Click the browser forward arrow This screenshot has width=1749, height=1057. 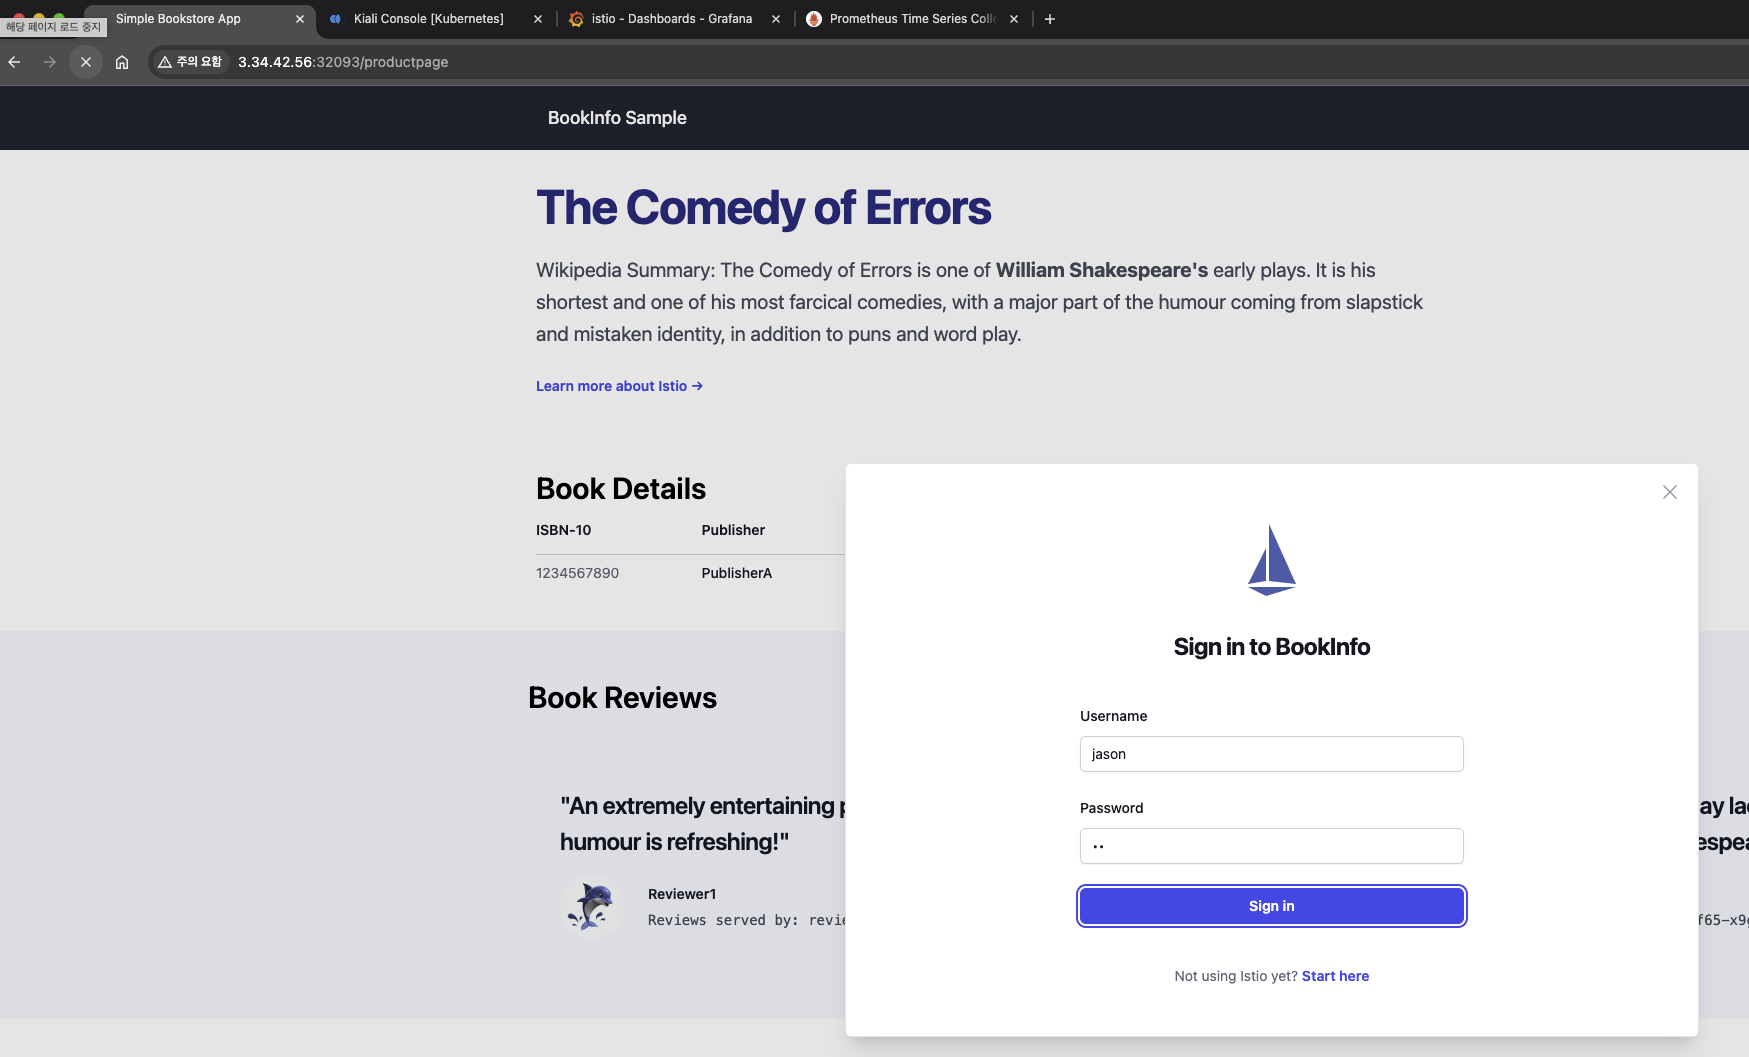point(50,62)
